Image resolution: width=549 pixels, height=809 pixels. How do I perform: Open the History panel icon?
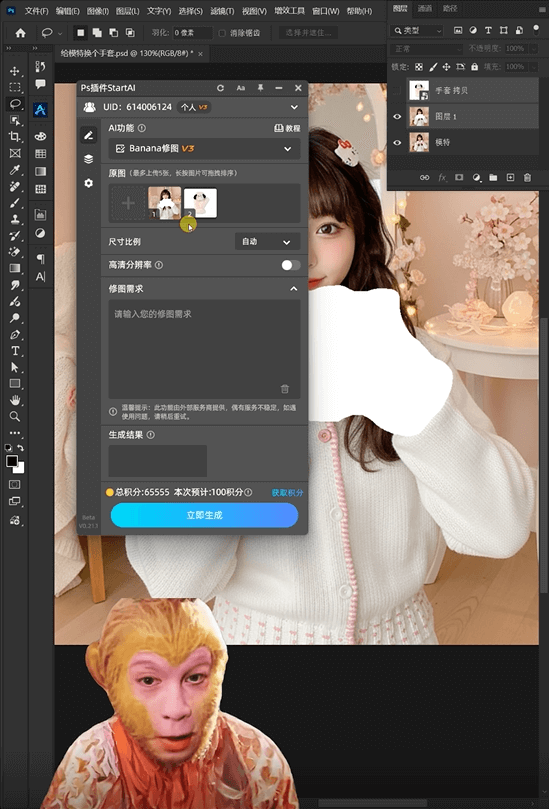40,66
